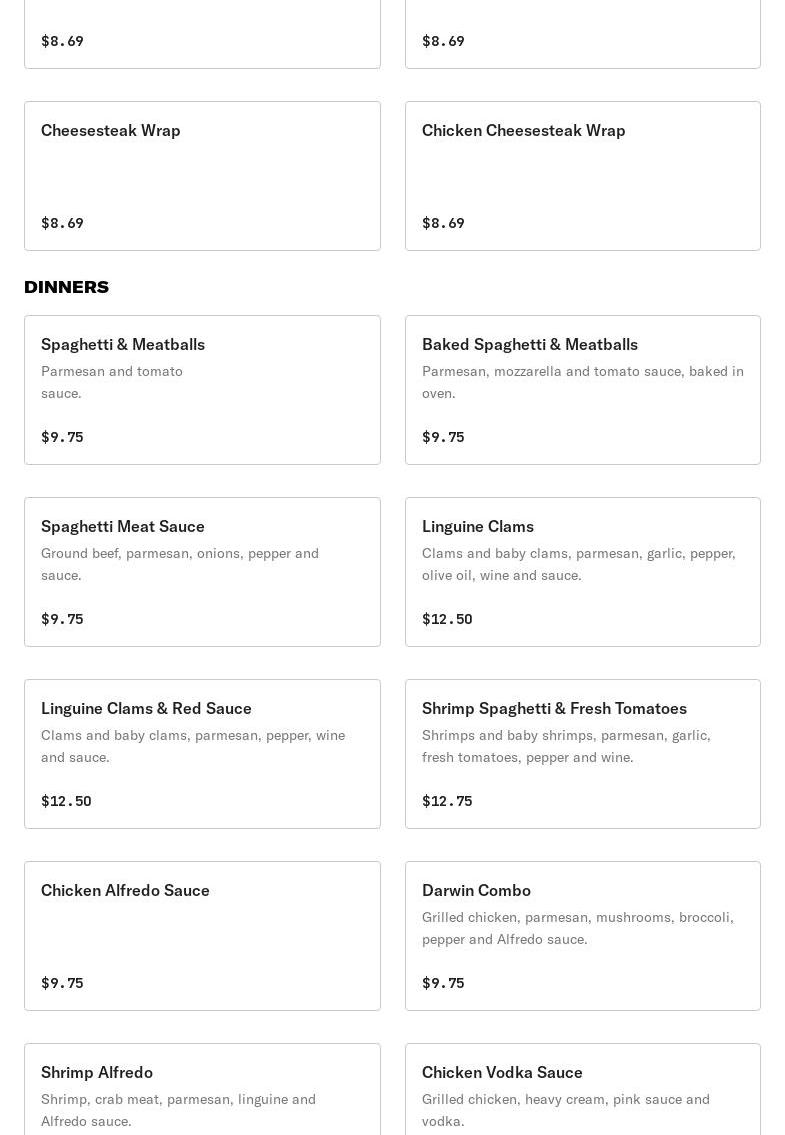The width and height of the screenshot is (785, 1135).
Task: Click the Linguine Clams $12.50 price
Action: pyautogui.click(x=447, y=619)
